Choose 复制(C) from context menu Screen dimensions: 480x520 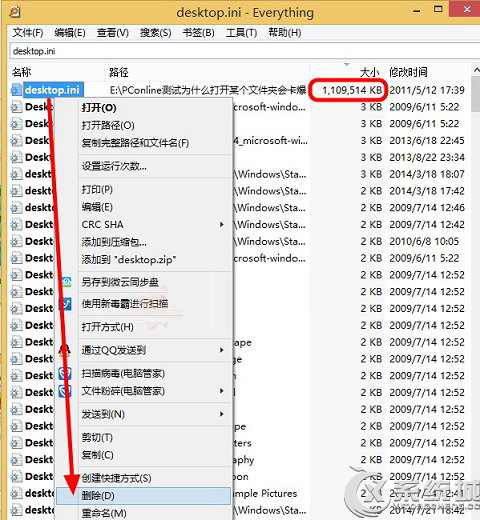coord(97,455)
